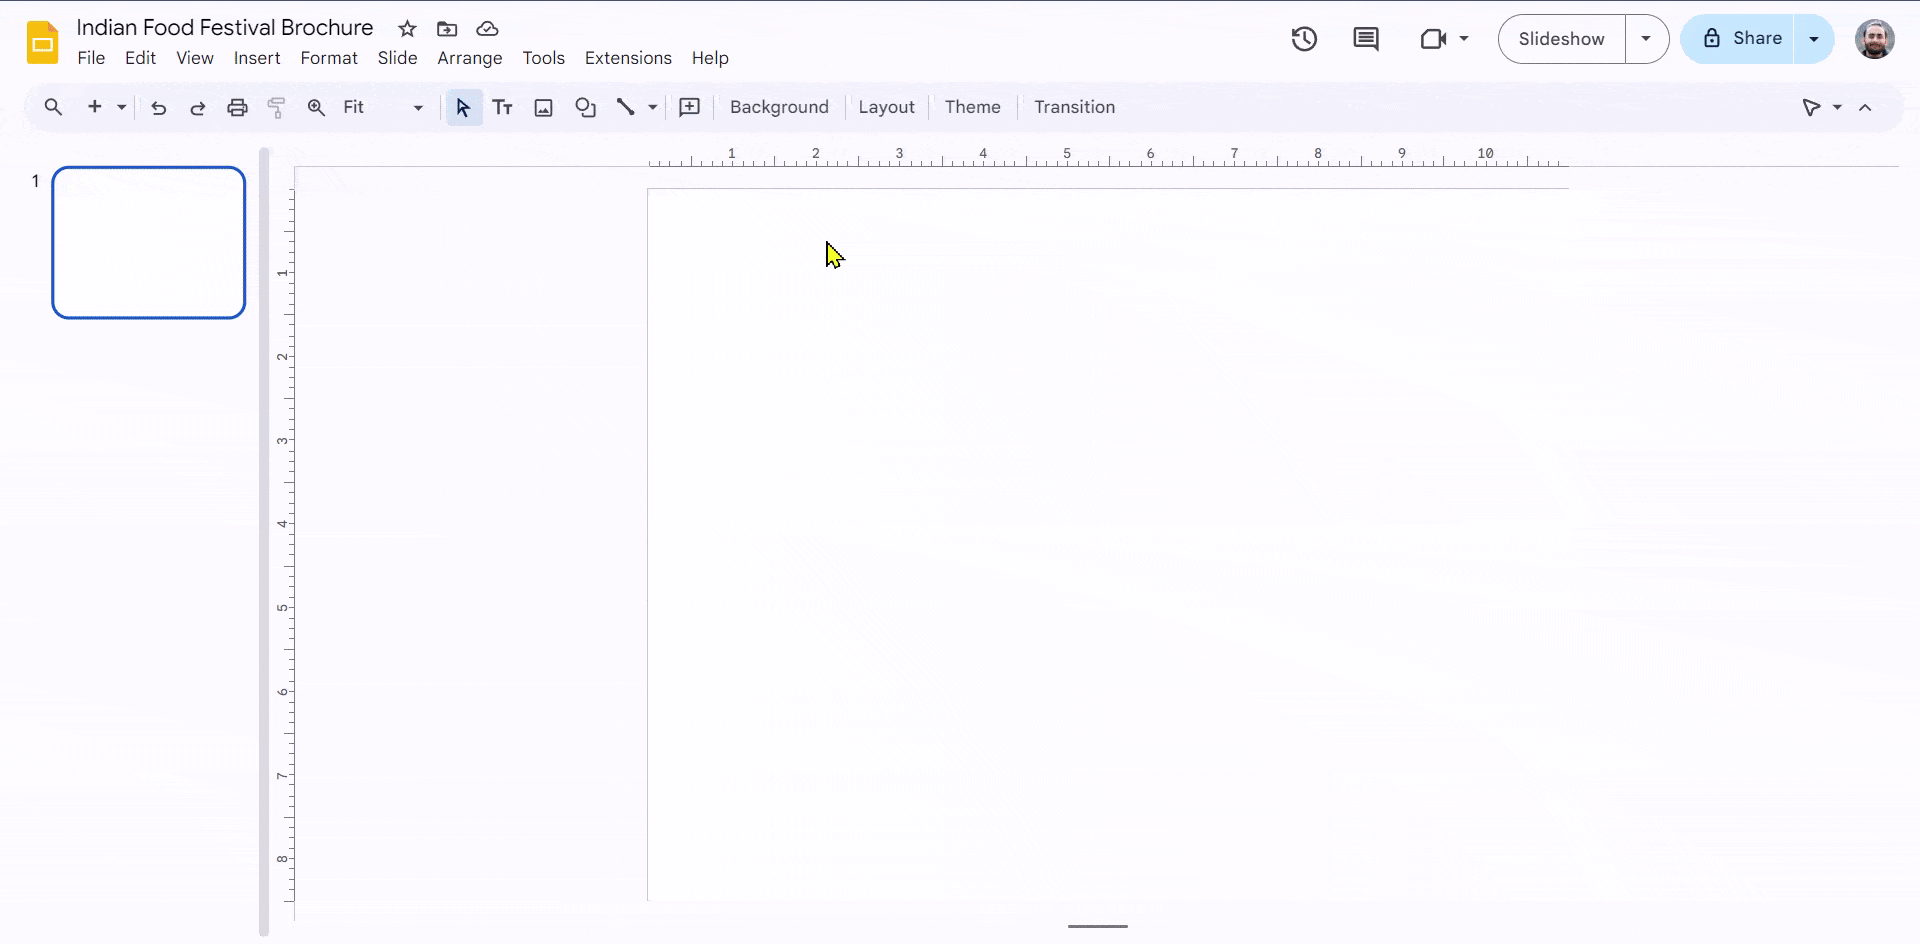Screen dimensions: 1920x944
Task: Open the Insert image tool
Action: [543, 107]
